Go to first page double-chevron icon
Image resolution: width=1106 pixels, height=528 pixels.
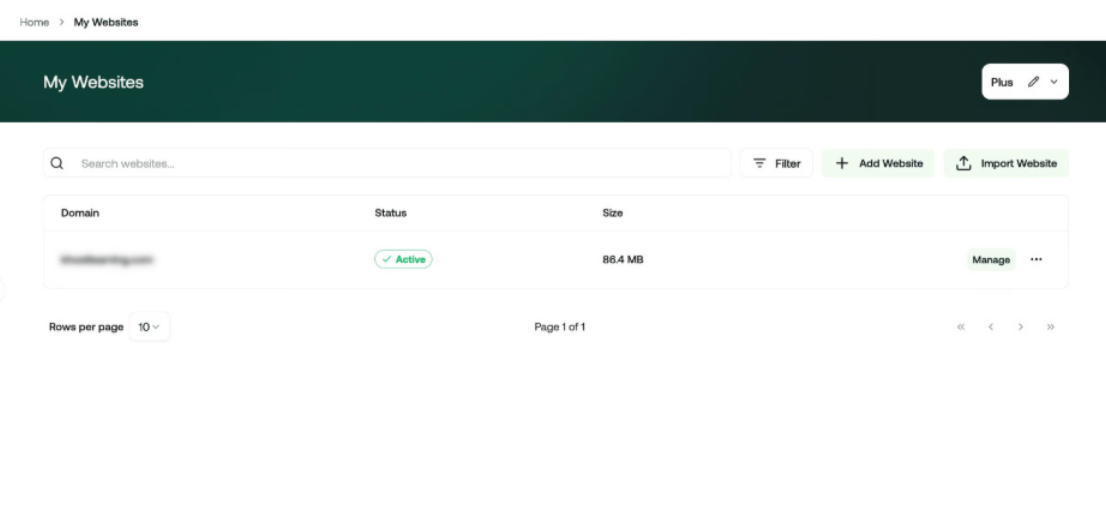tap(961, 326)
